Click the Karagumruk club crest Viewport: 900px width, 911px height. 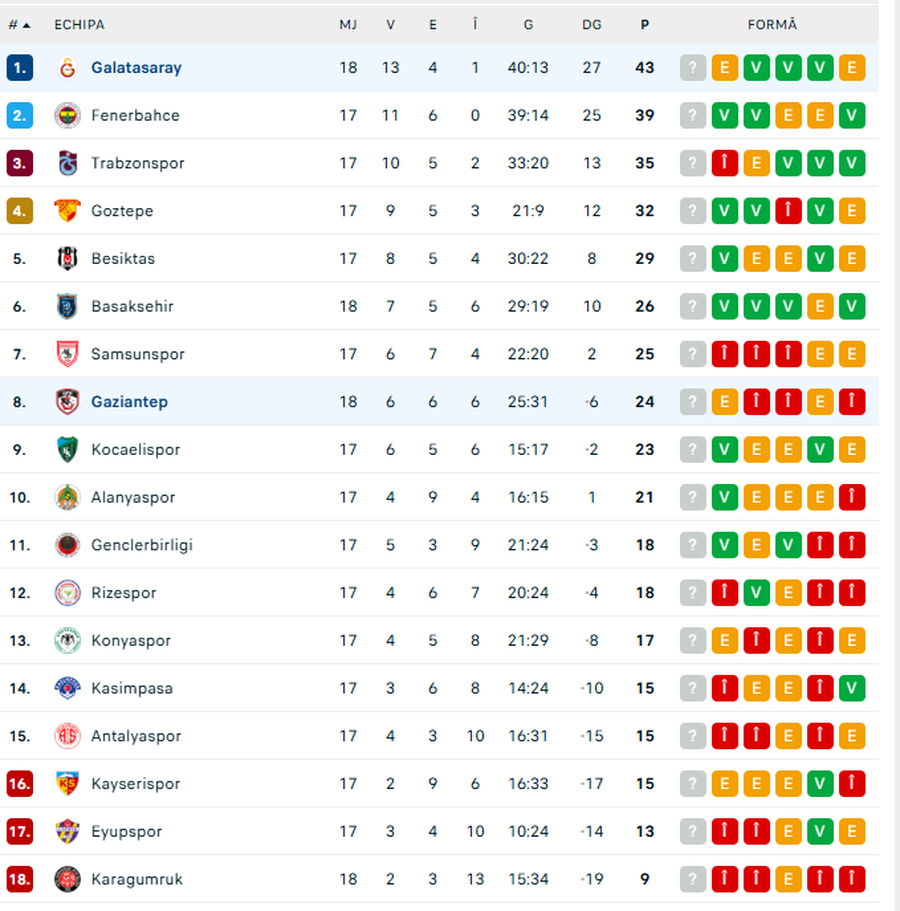pos(67,880)
